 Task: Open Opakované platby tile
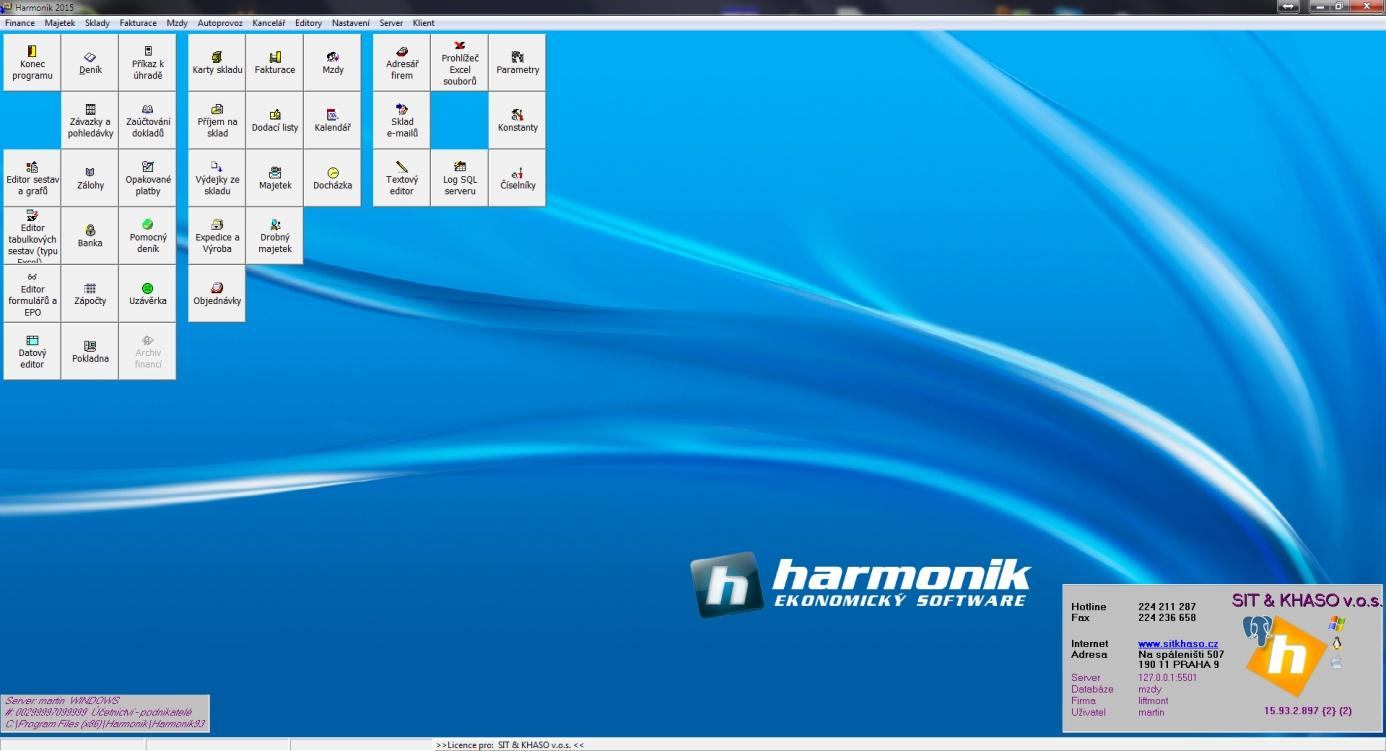point(147,178)
